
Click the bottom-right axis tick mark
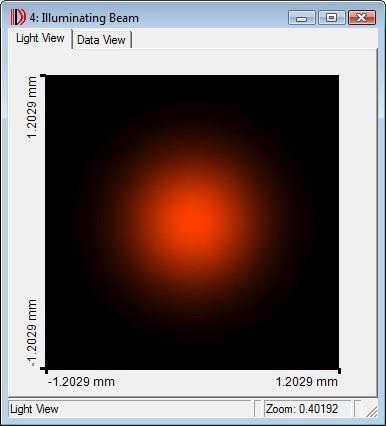(340, 371)
